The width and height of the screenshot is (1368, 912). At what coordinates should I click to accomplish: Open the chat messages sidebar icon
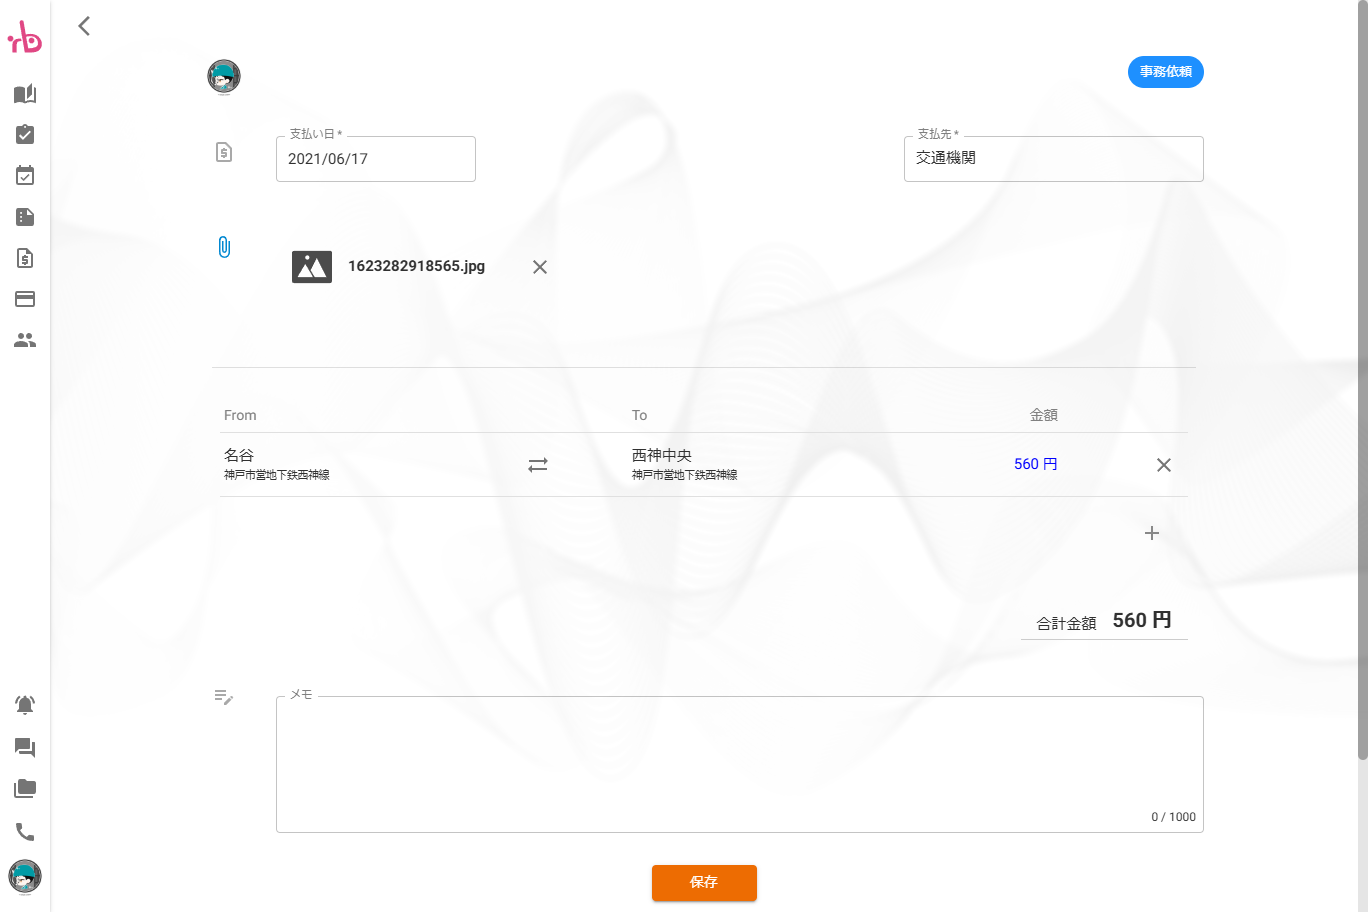tap(25, 747)
